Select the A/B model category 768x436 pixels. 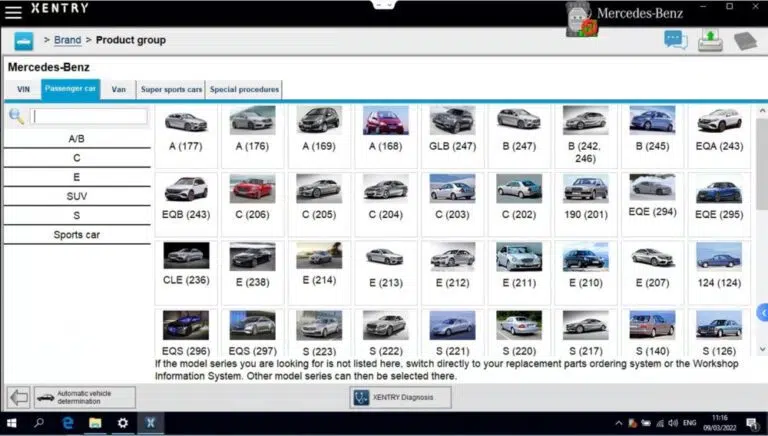[77, 139]
